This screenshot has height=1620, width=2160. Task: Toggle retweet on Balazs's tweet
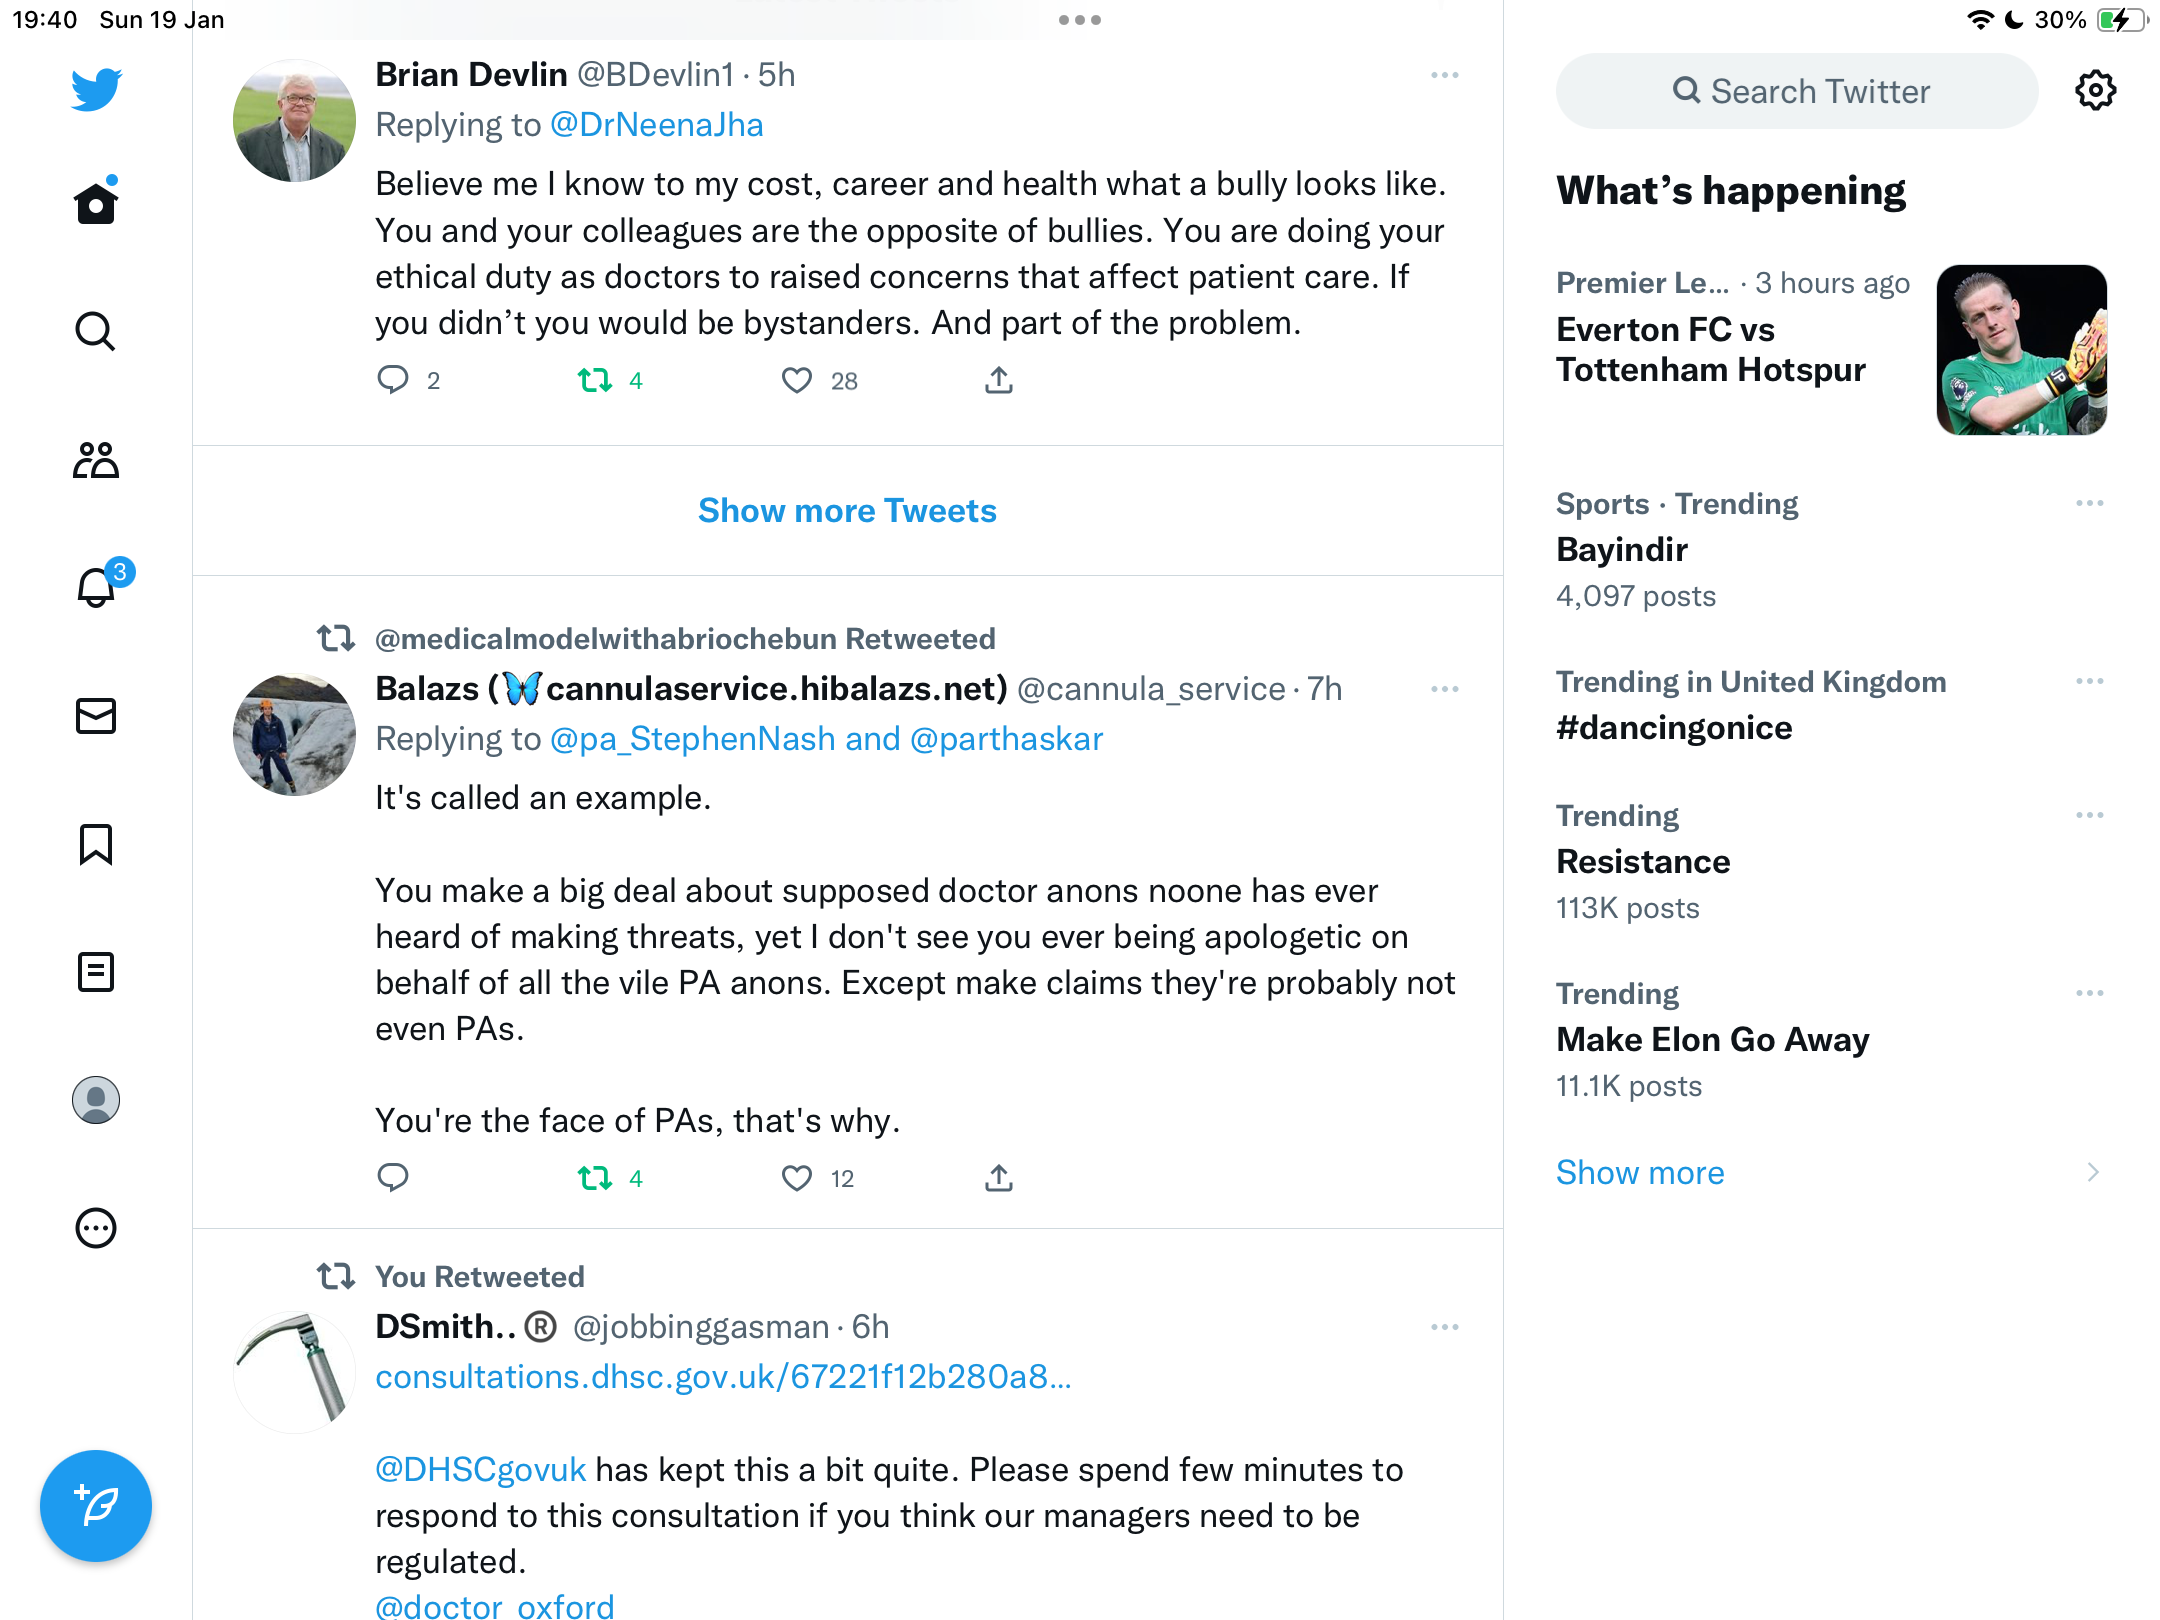[x=595, y=1178]
